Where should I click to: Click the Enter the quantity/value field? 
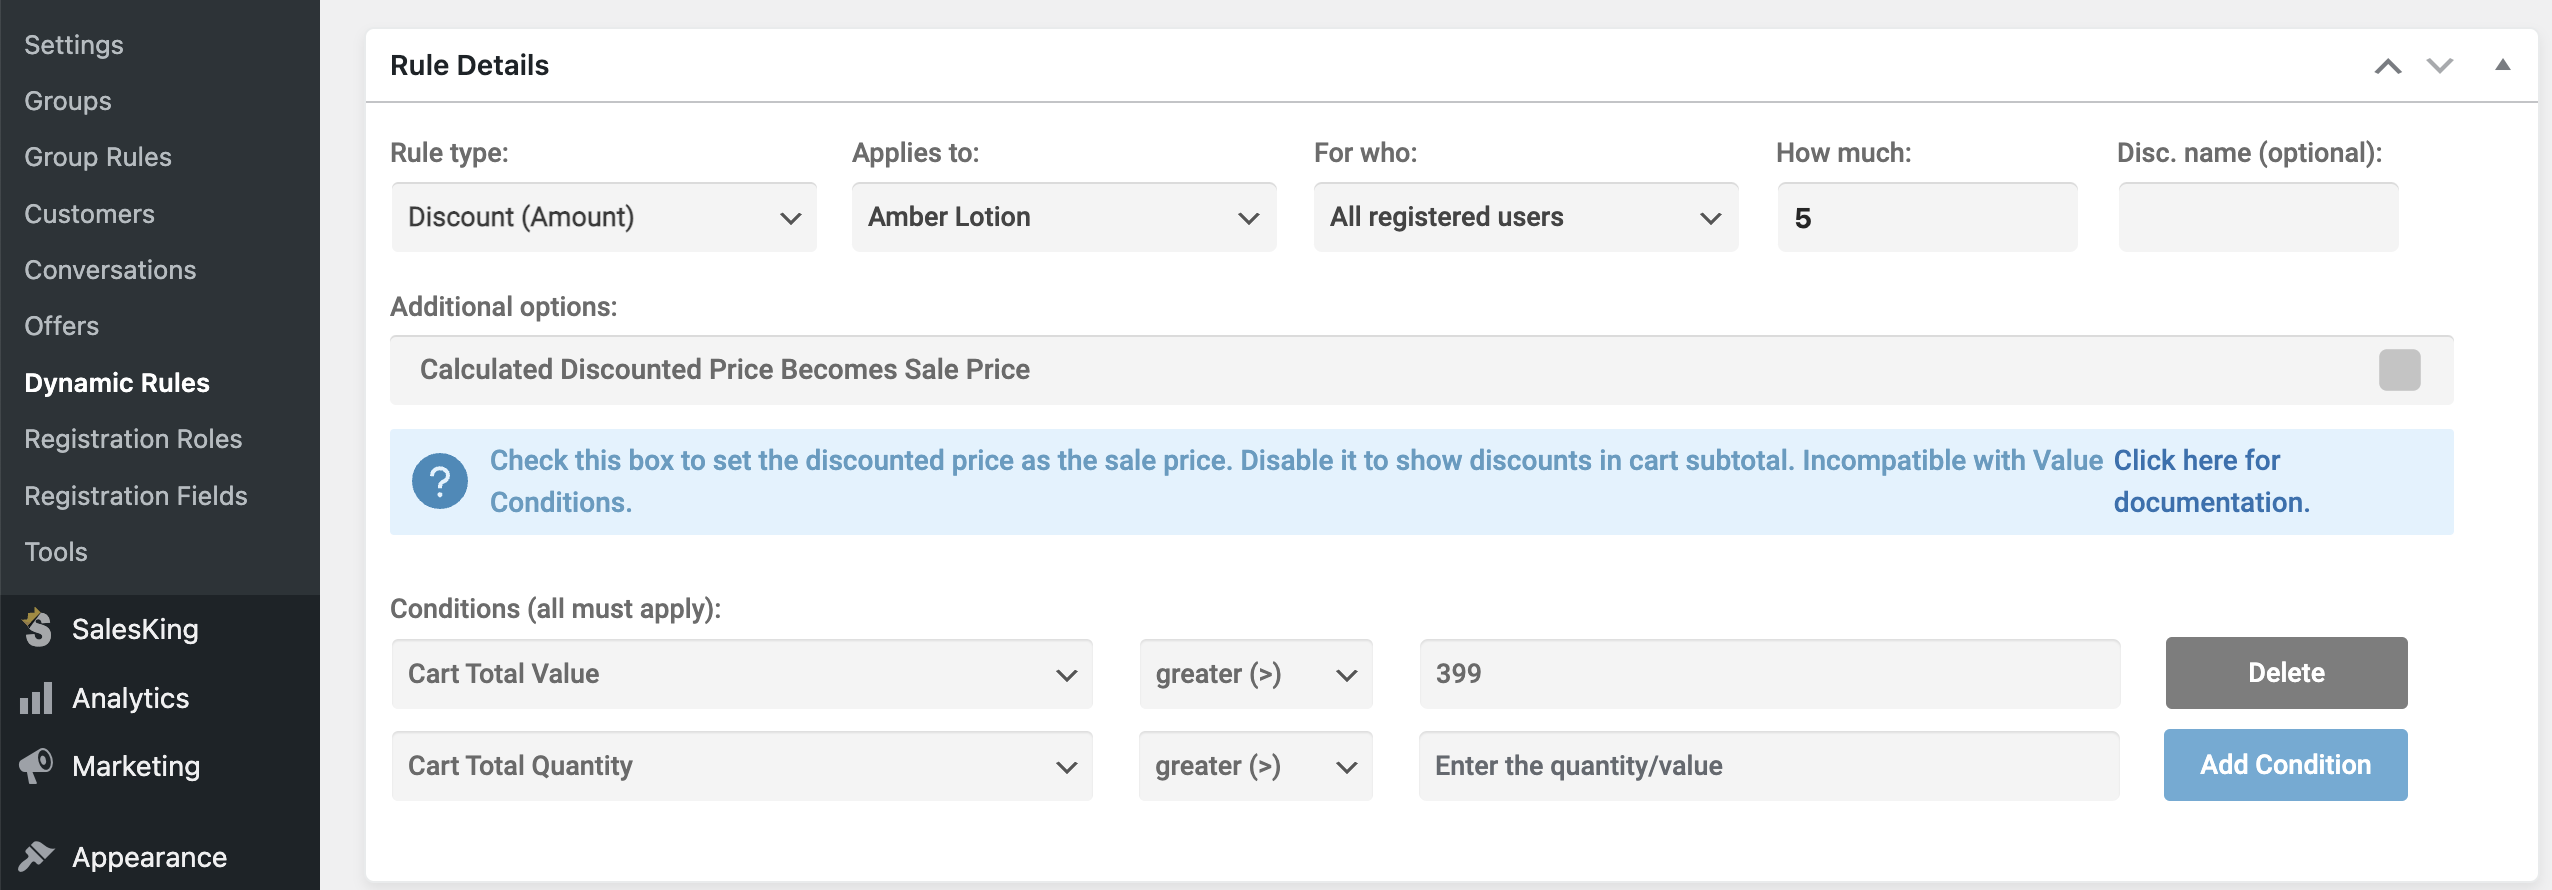(1770, 766)
